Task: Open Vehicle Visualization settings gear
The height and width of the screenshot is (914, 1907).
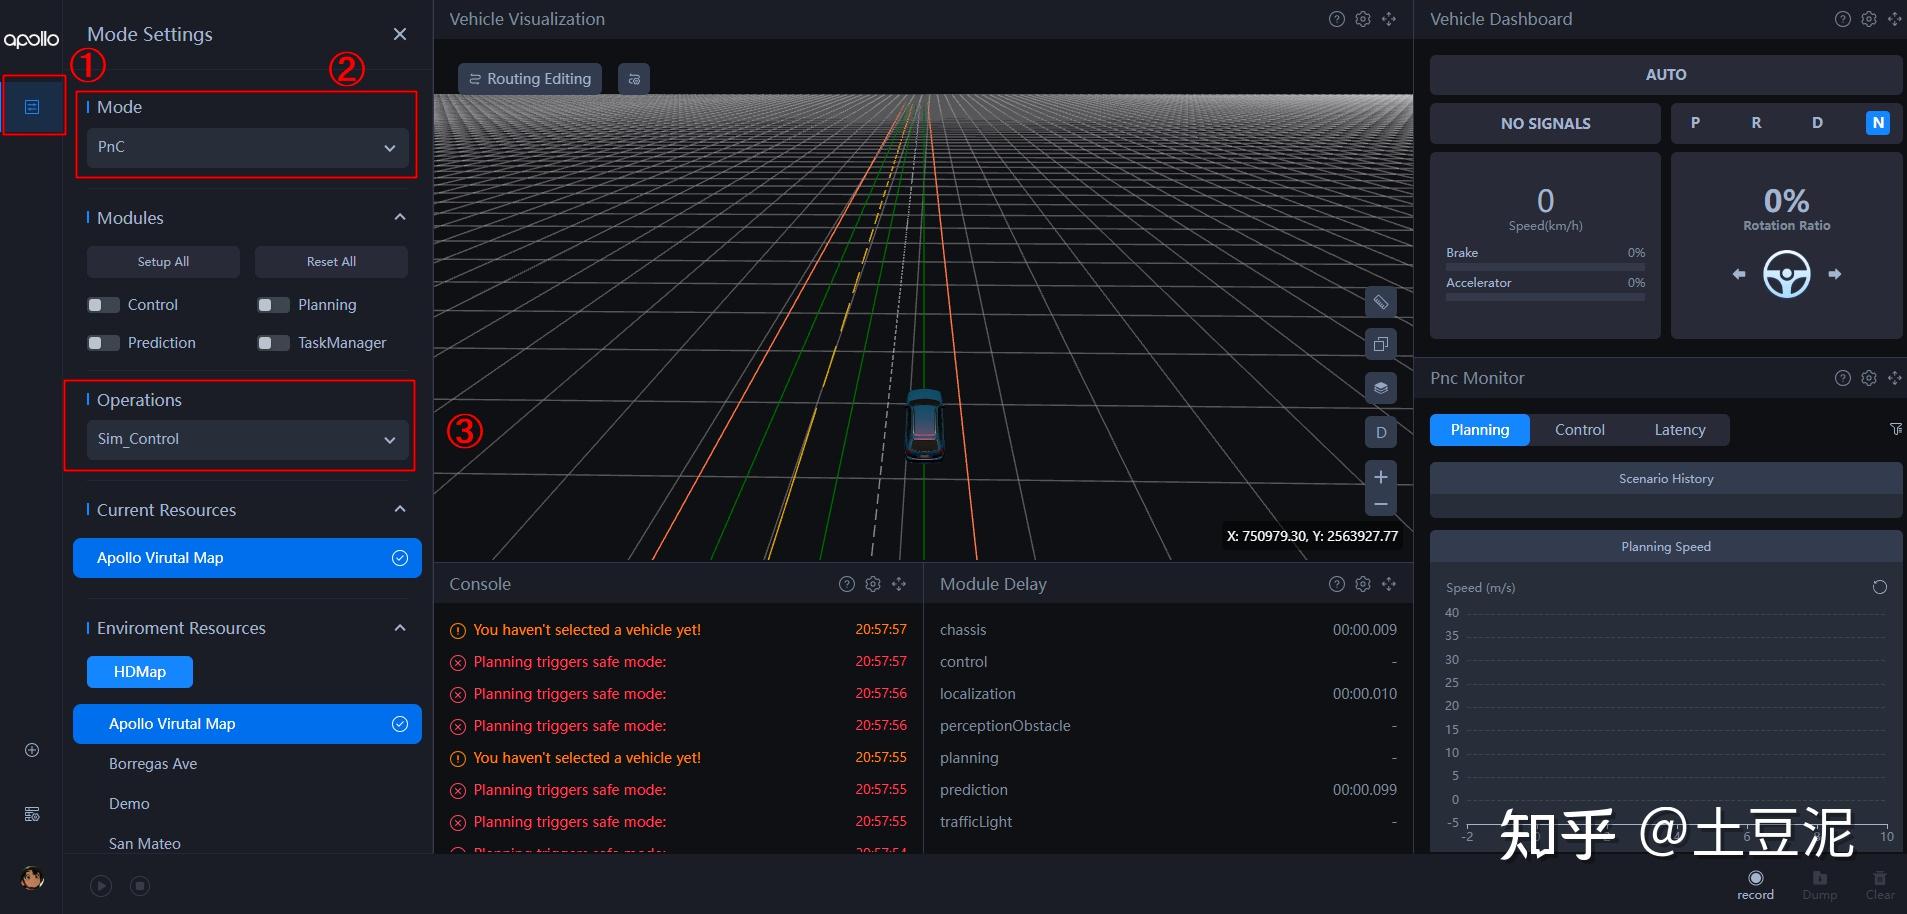Action: pyautogui.click(x=1363, y=19)
